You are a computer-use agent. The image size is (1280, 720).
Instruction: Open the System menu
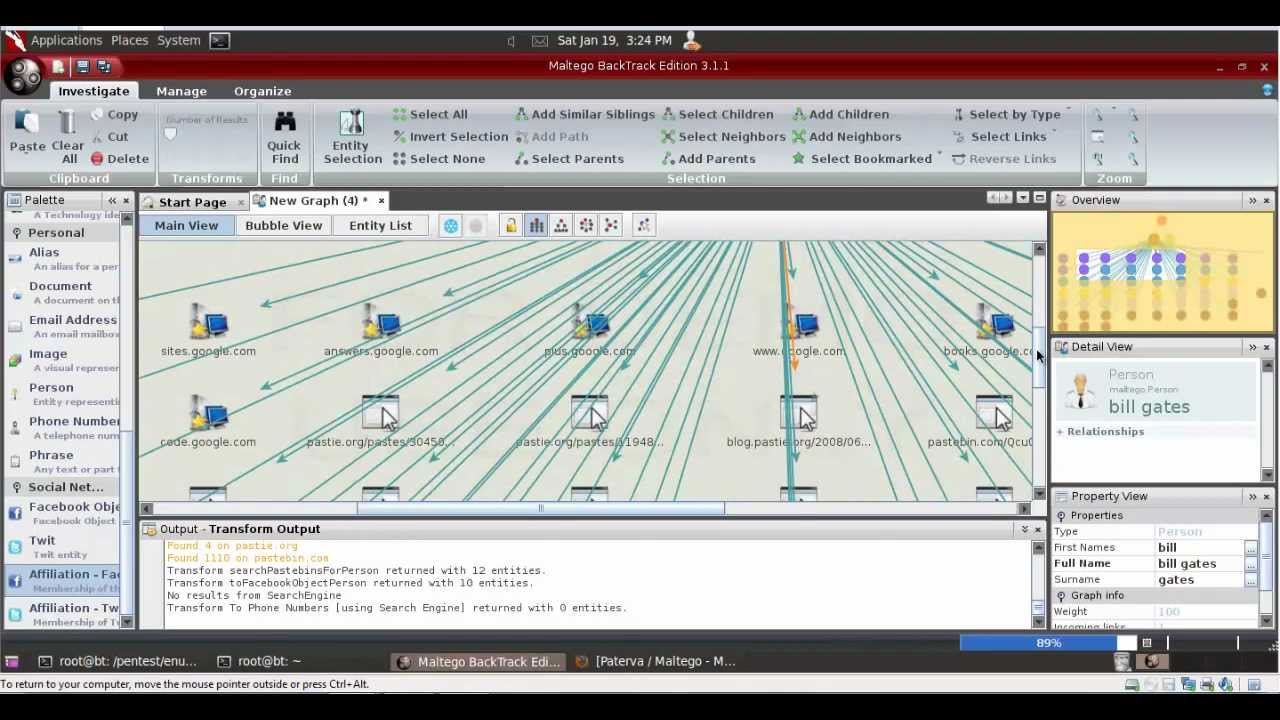click(x=178, y=41)
